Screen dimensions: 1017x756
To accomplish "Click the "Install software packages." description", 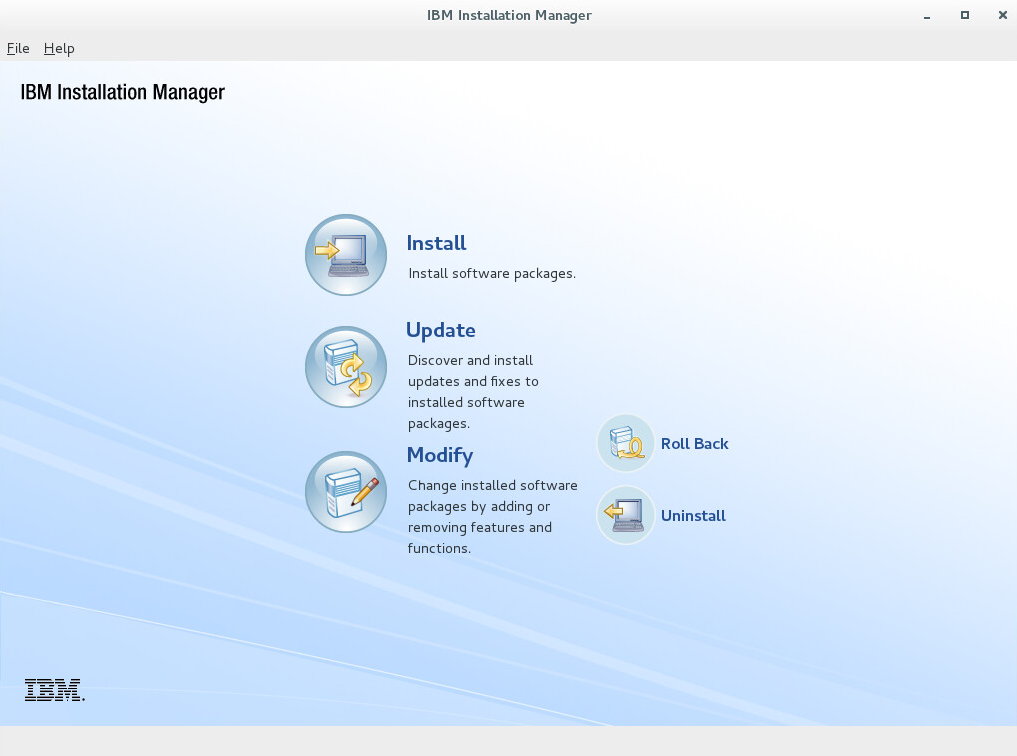I will coord(492,274).
